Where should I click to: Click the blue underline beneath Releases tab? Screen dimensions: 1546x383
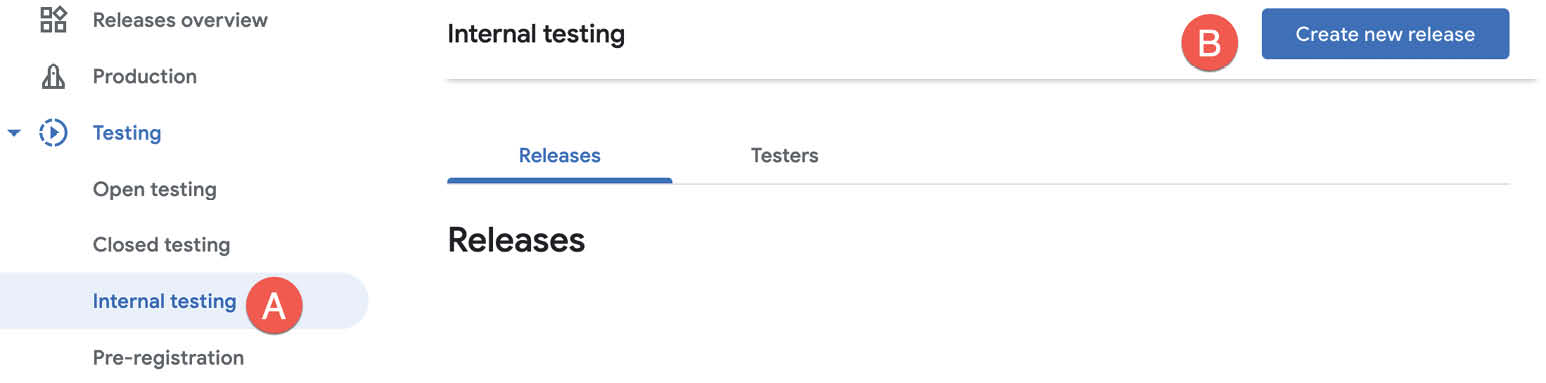[x=560, y=181]
